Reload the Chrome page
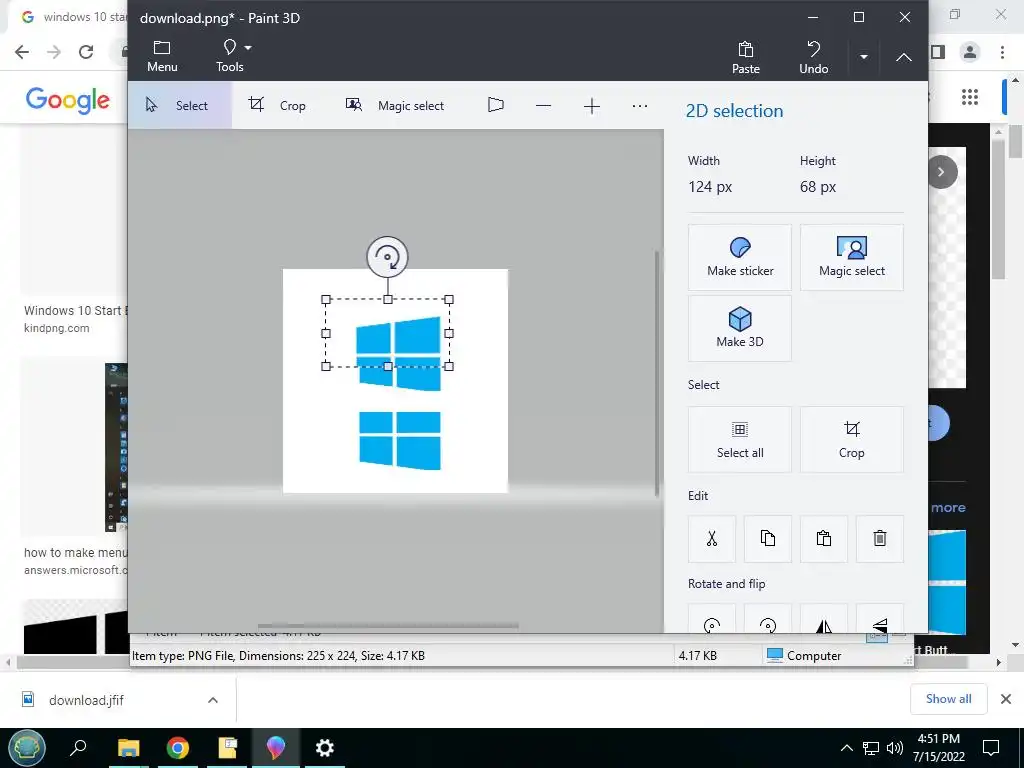This screenshot has height=768, width=1024. coord(86,52)
